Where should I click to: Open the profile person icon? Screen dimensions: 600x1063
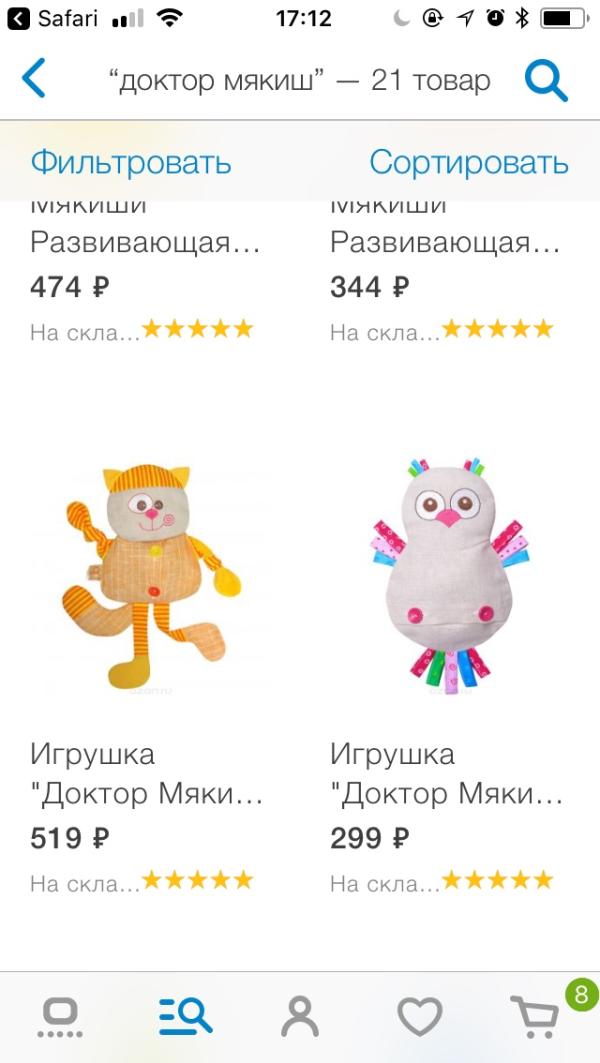click(300, 1017)
